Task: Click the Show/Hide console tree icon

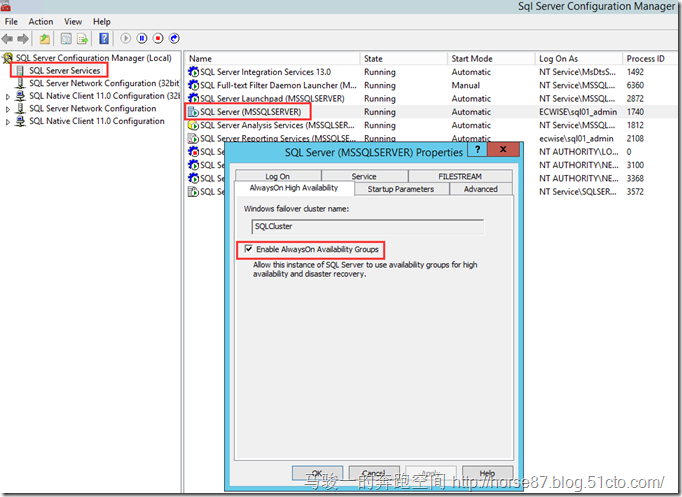Action: [x=66, y=39]
